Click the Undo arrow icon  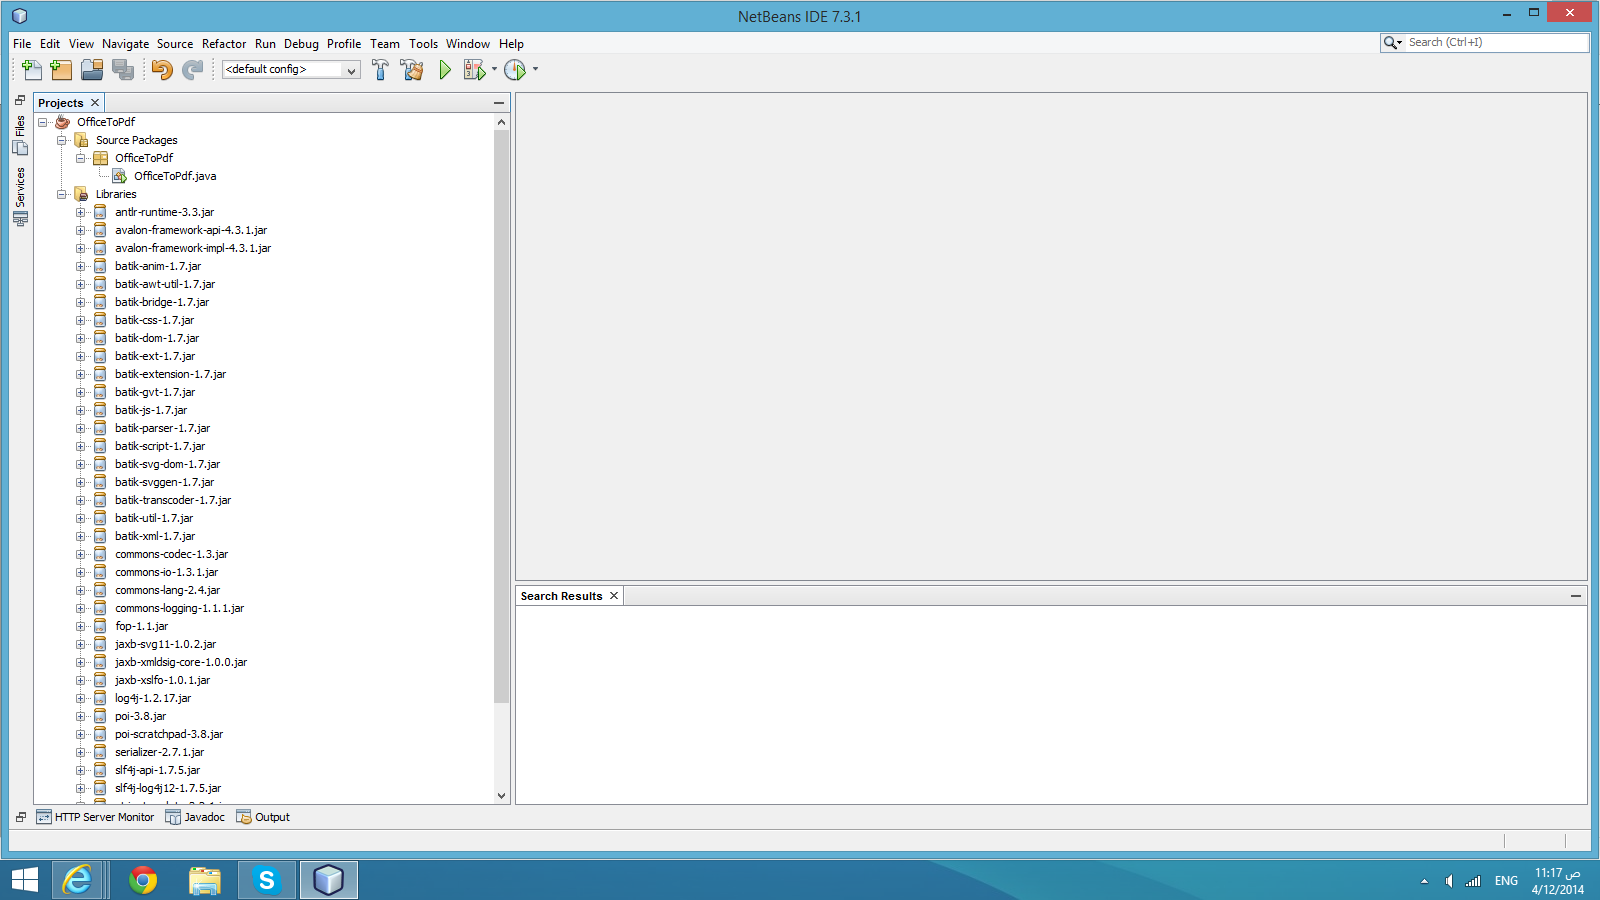coord(162,69)
